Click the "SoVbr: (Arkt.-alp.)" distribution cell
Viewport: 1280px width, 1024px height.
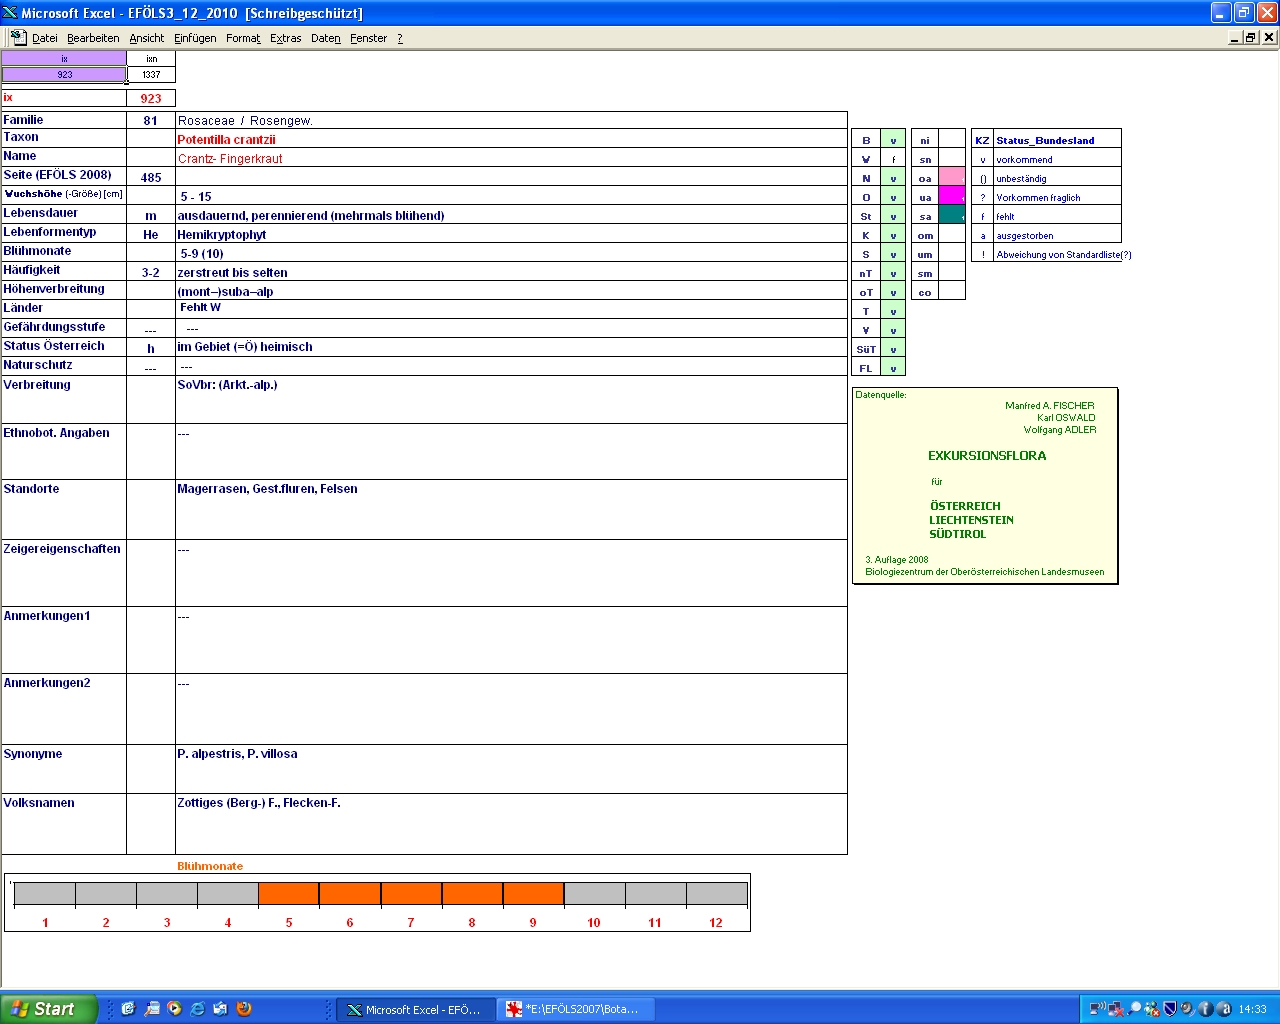click(x=511, y=400)
